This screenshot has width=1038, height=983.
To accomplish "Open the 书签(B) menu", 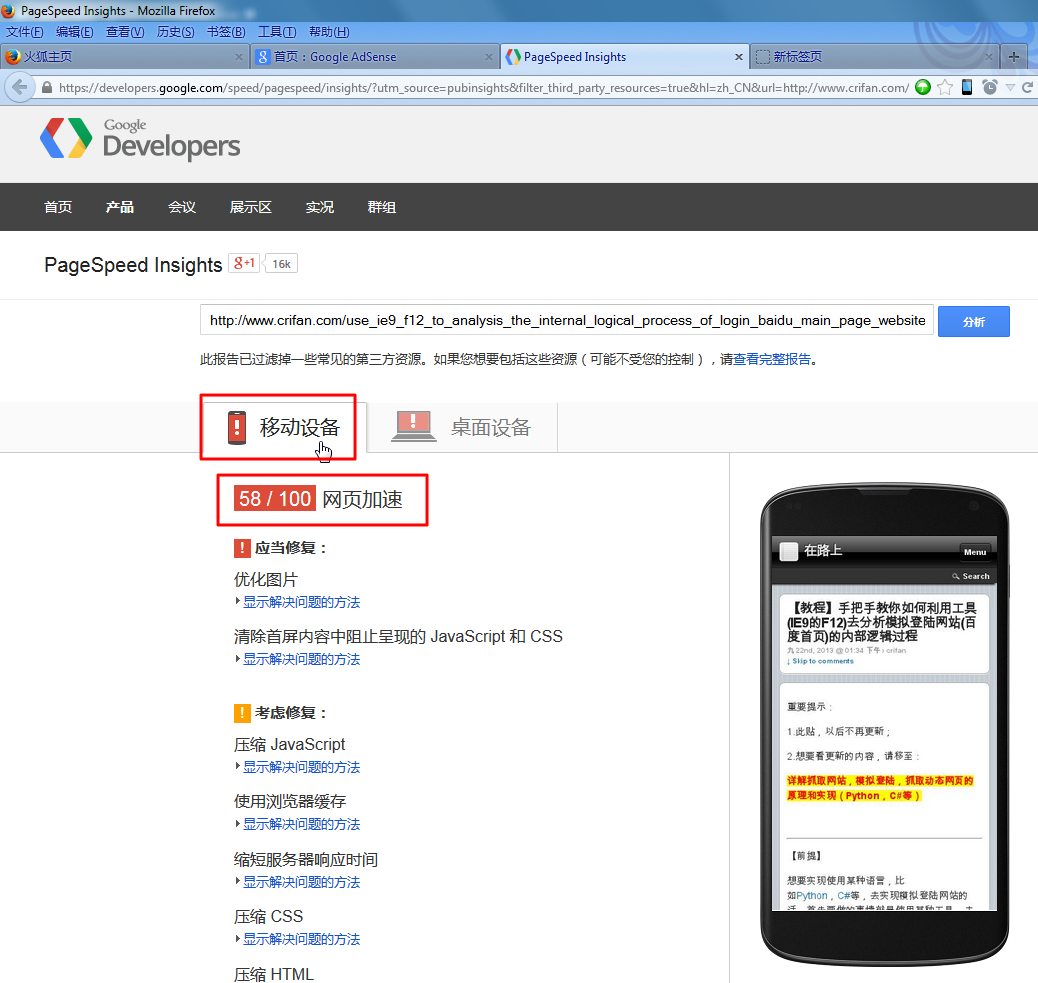I will 226,32.
